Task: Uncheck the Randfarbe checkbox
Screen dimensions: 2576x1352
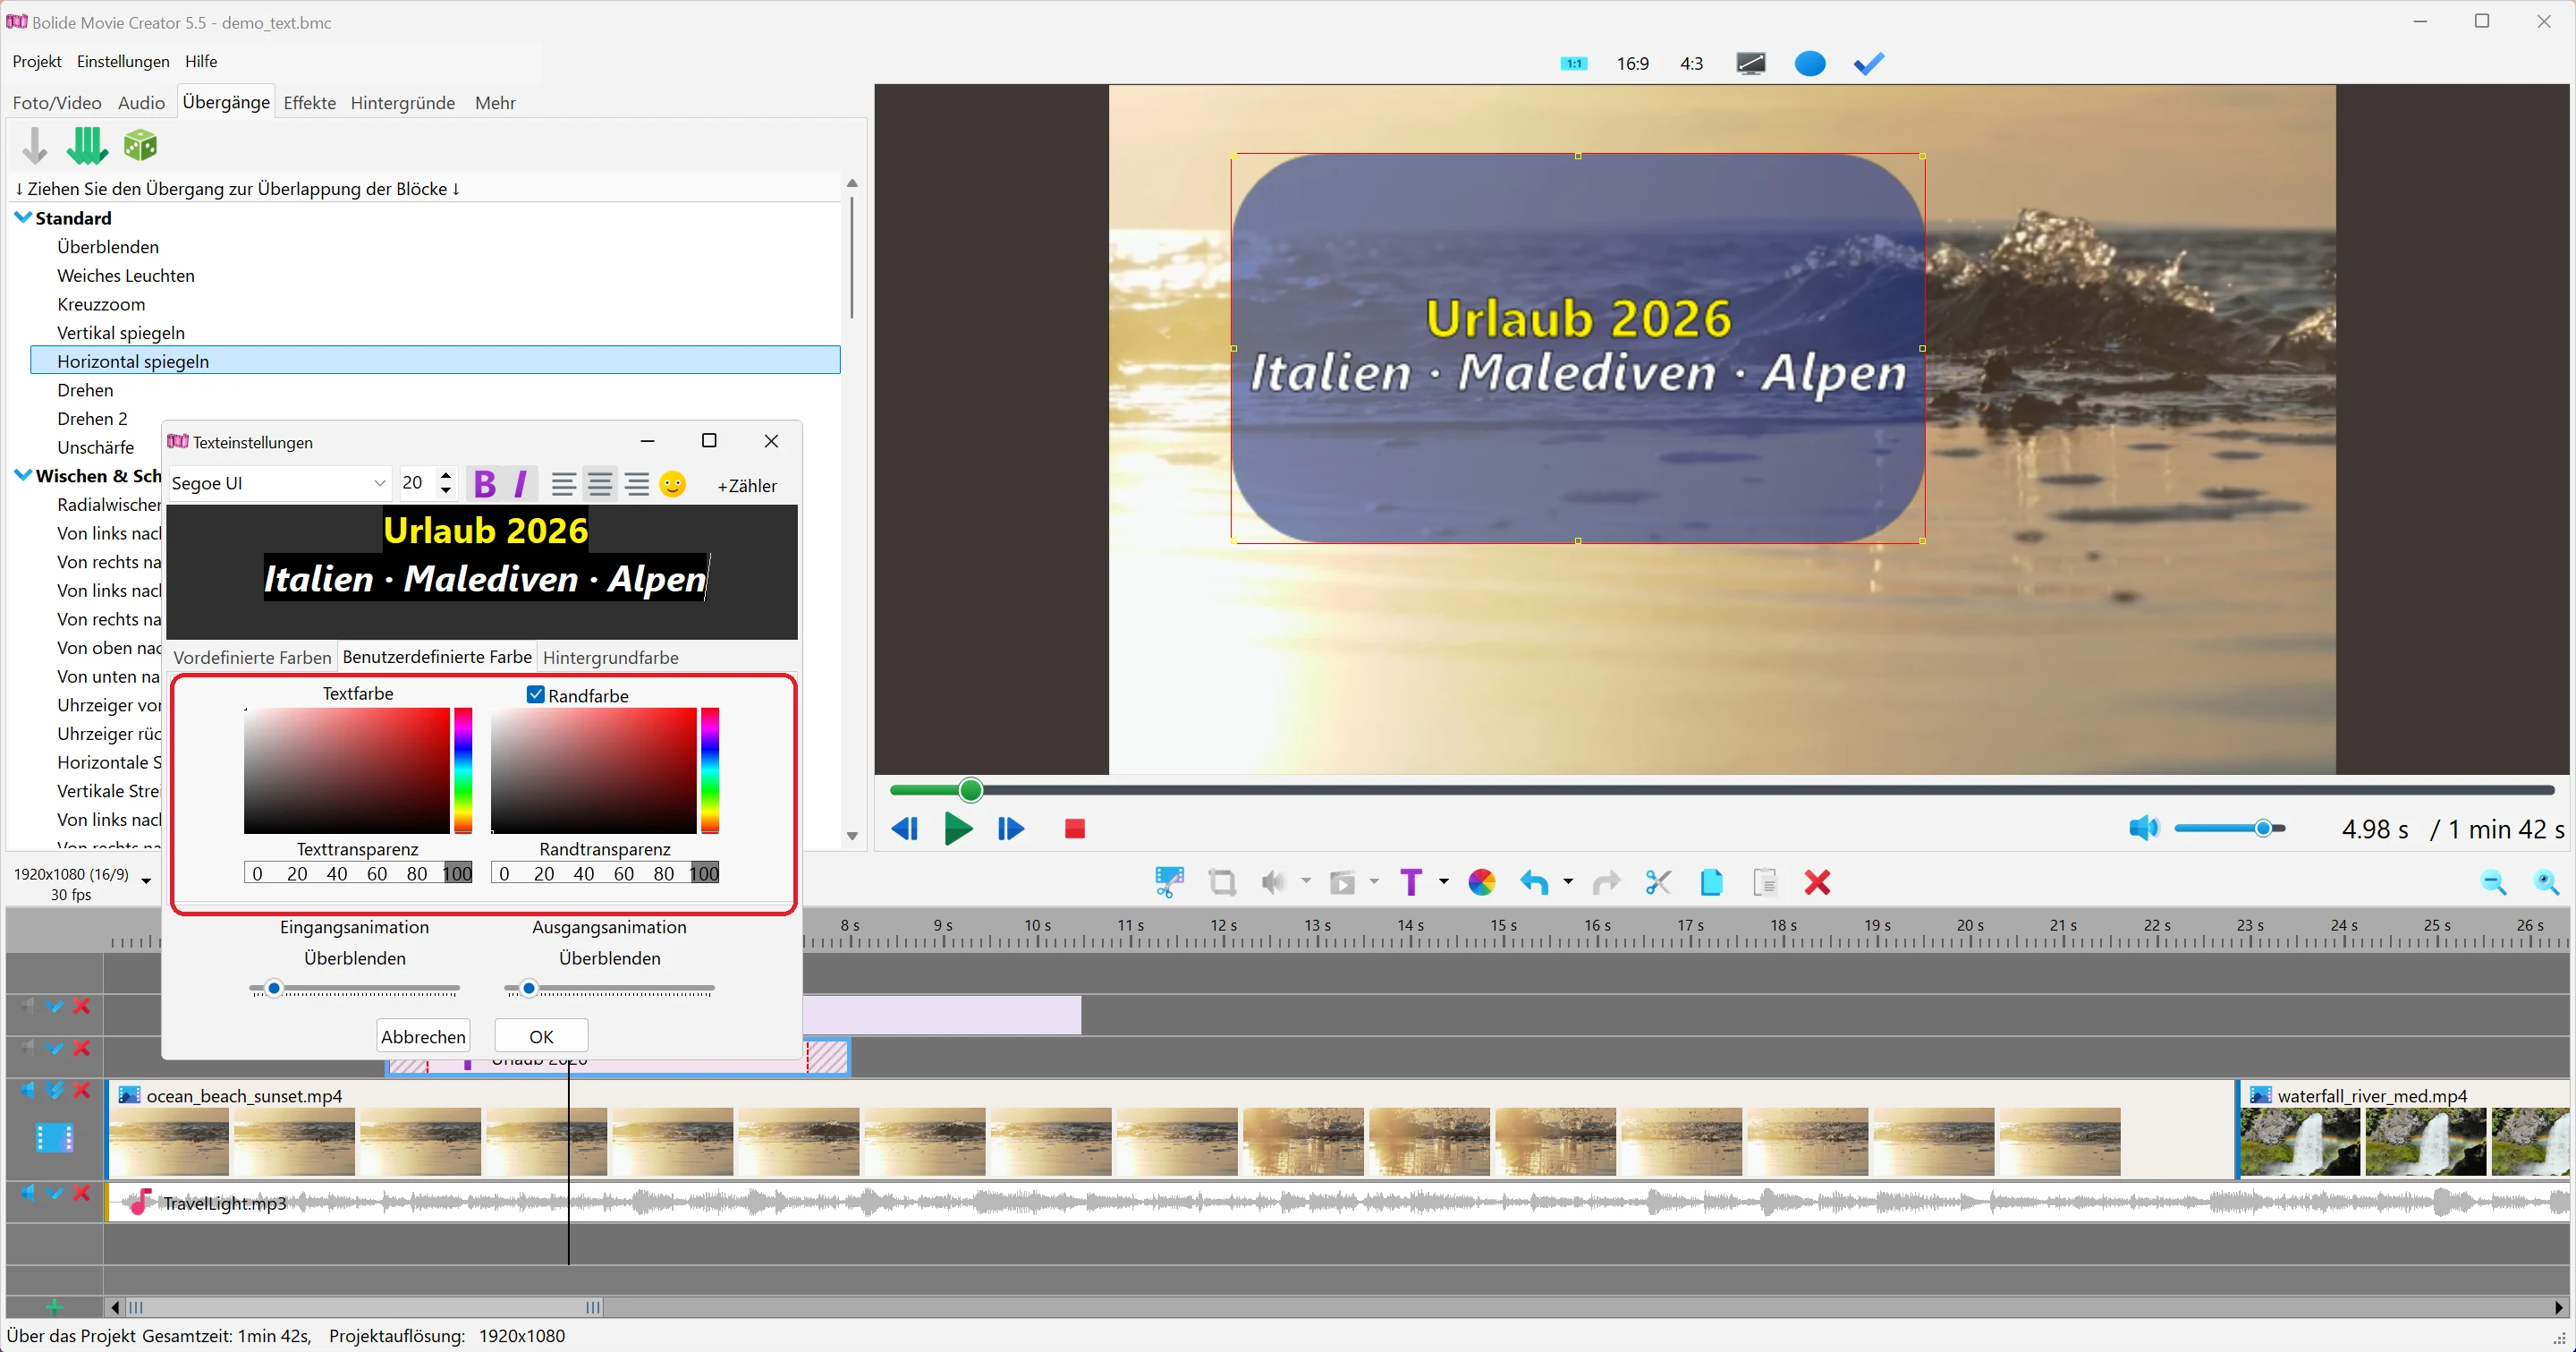Action: [x=536, y=694]
